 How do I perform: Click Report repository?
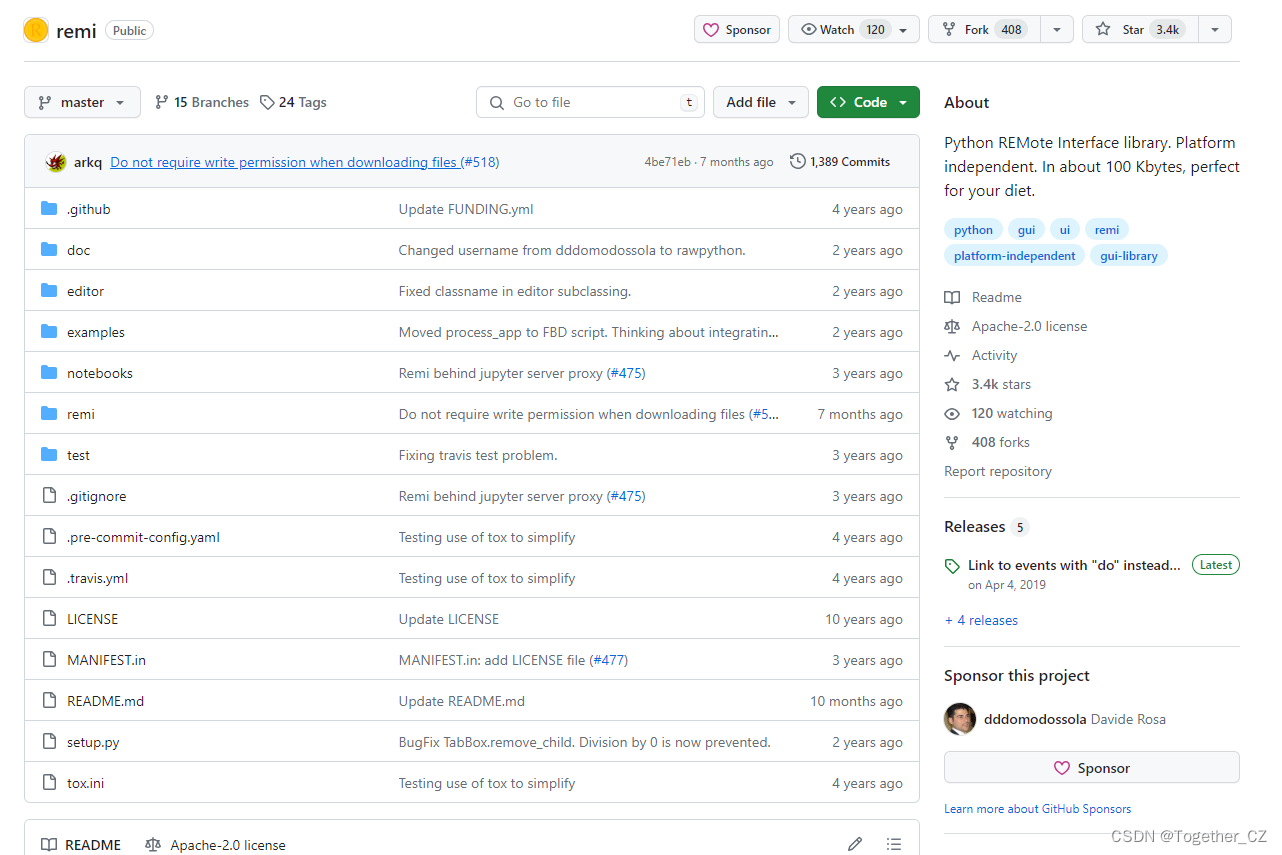click(x=998, y=471)
